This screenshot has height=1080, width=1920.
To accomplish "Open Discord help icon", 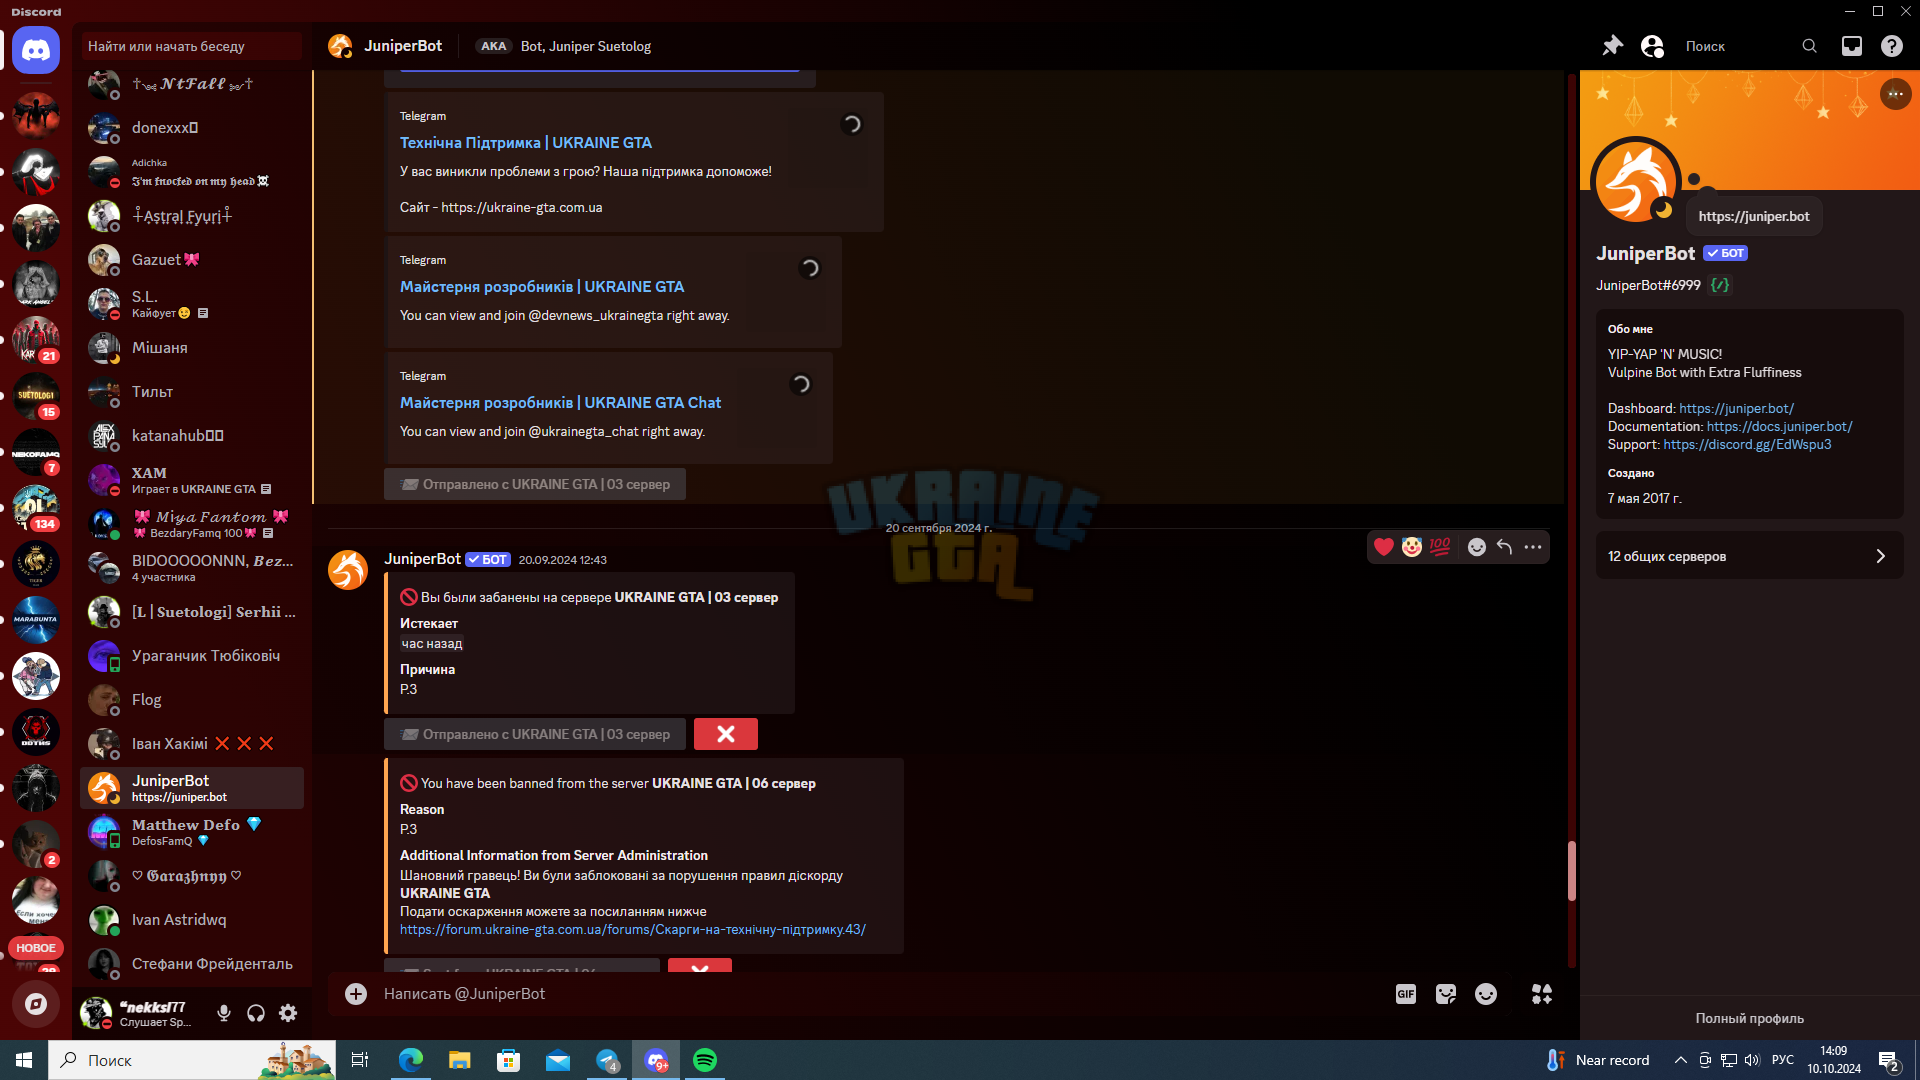I will (x=1891, y=46).
